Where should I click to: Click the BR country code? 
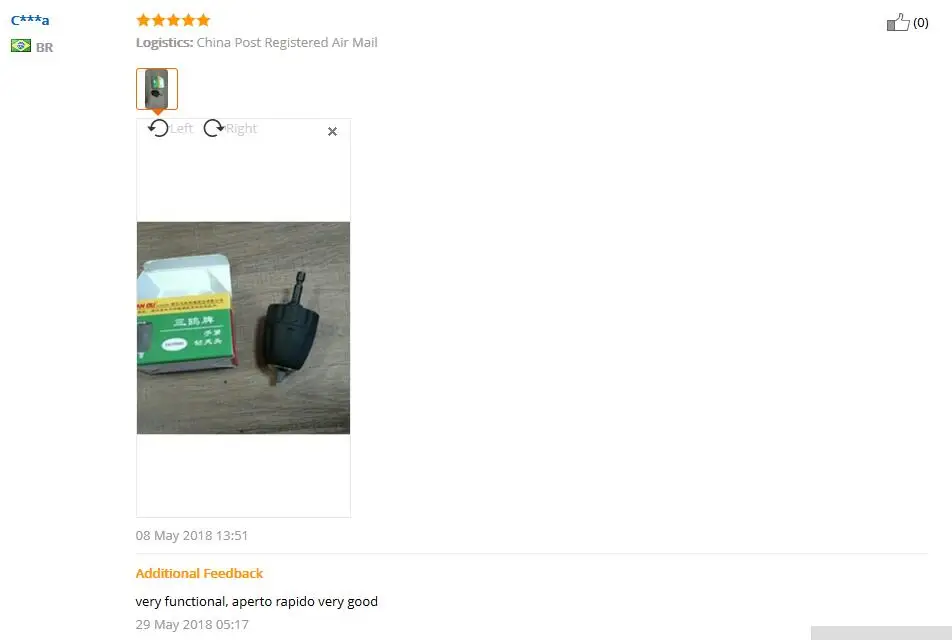(x=44, y=47)
